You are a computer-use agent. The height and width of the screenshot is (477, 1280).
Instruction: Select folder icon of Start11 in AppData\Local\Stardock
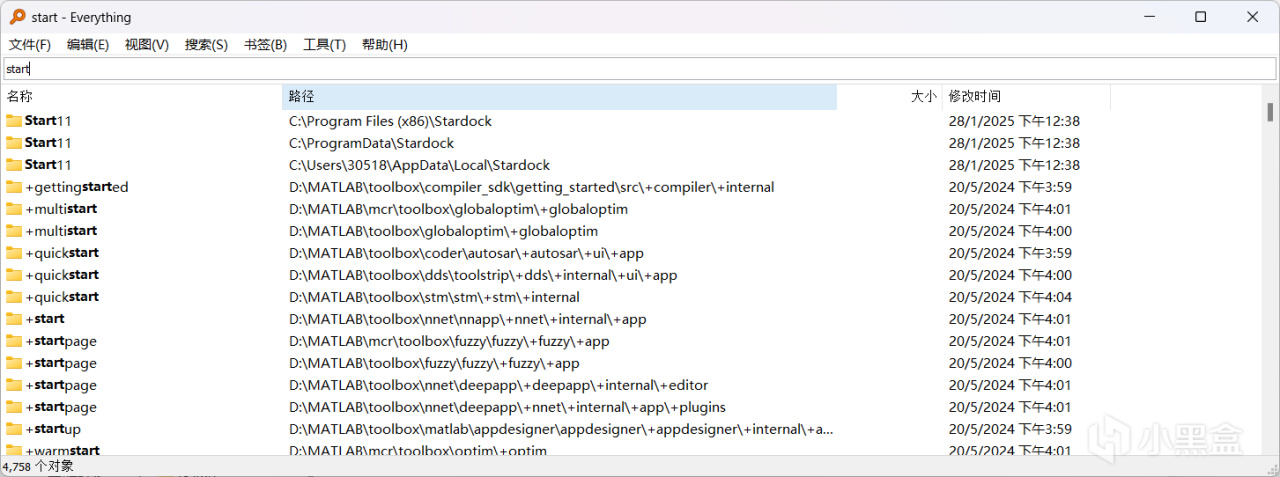14,165
